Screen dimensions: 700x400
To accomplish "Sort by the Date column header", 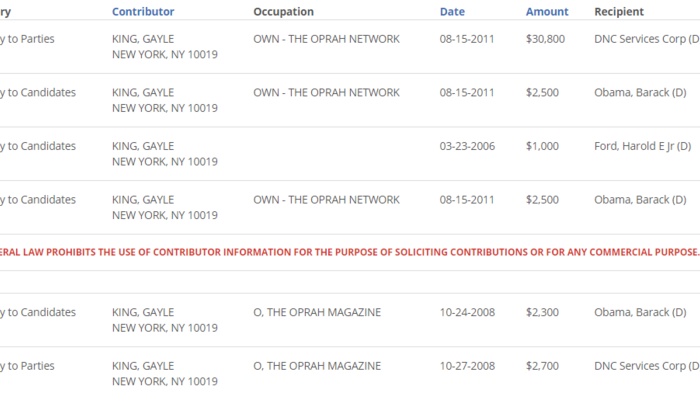I will click(x=452, y=12).
